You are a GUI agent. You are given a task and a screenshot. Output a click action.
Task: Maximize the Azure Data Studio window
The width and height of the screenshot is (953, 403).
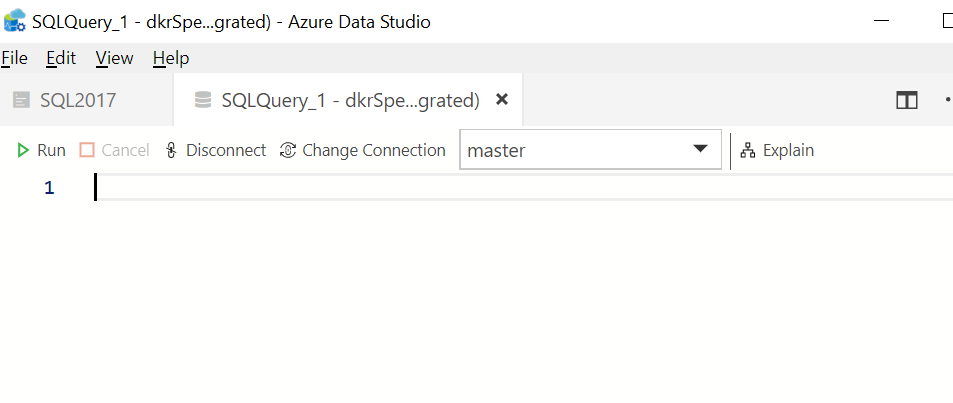tap(947, 21)
